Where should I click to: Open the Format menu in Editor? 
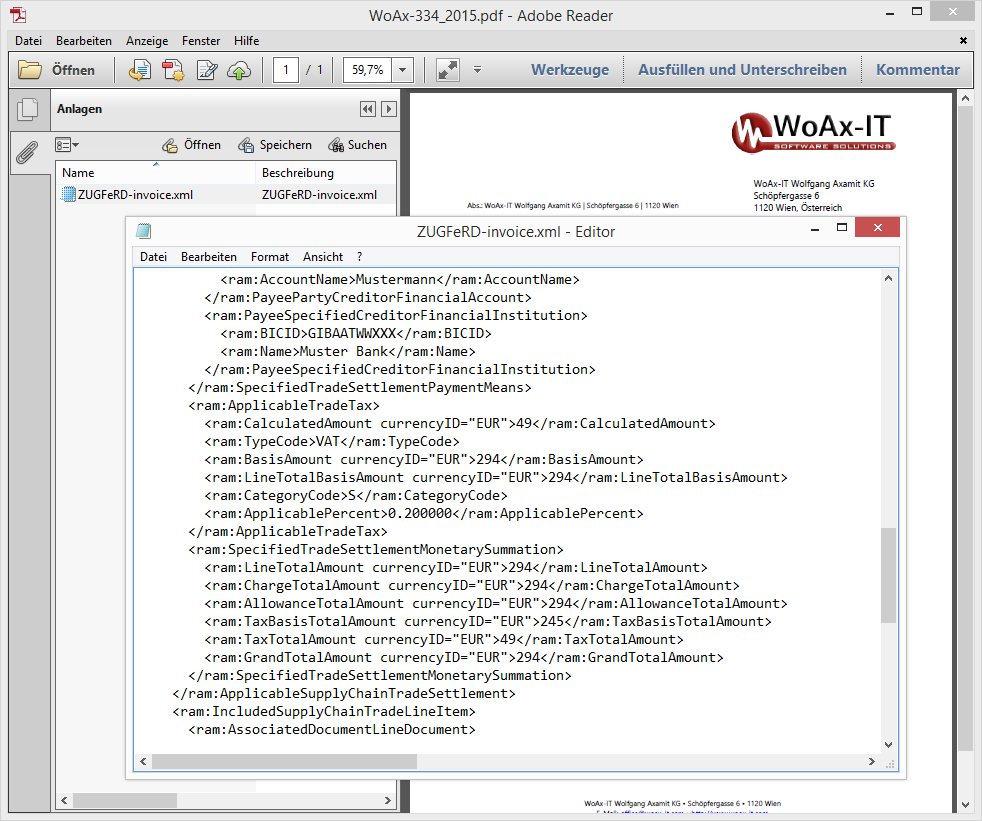tap(269, 257)
